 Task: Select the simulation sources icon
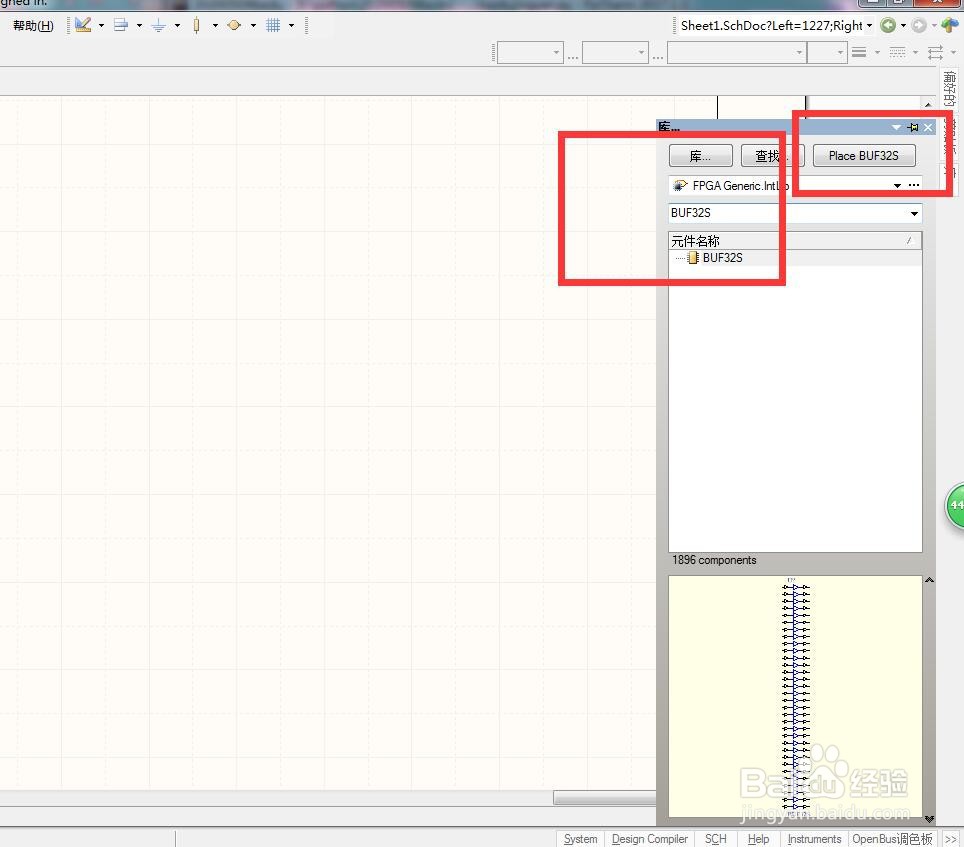click(x=234, y=25)
